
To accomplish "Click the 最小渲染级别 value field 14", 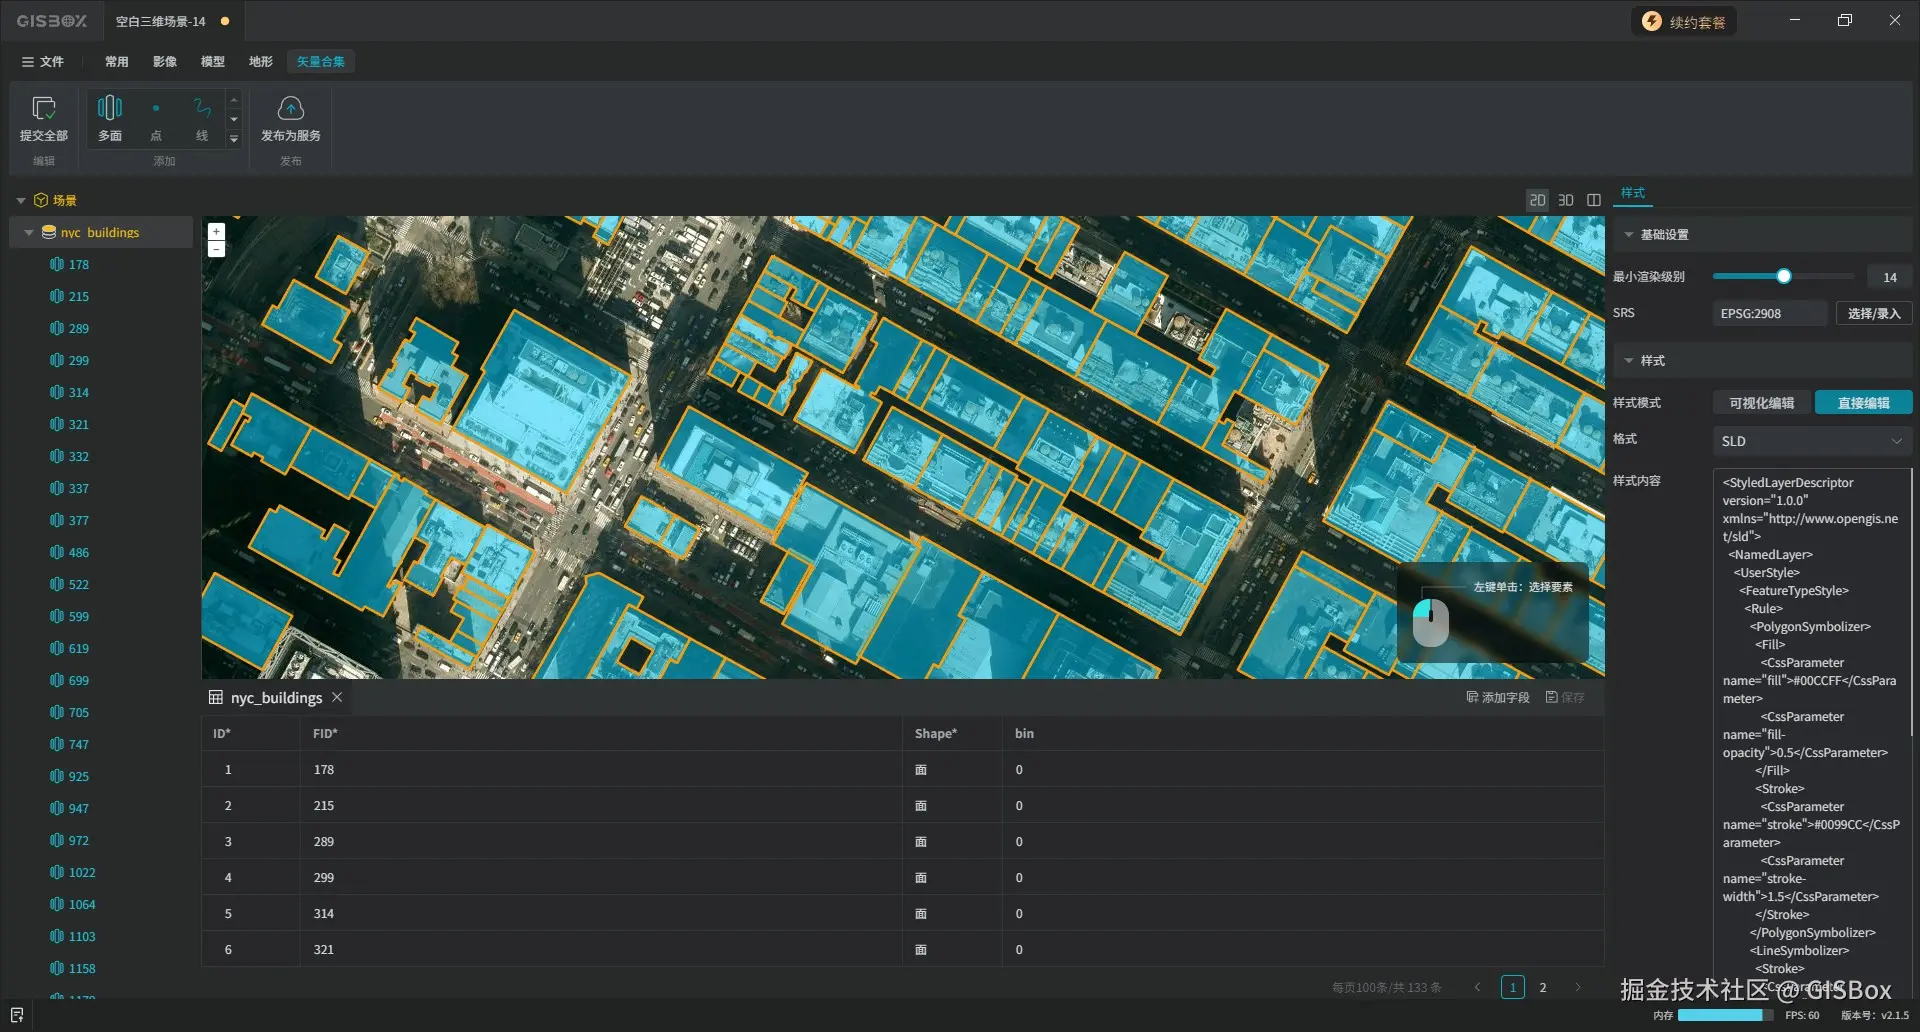I will (x=1890, y=277).
